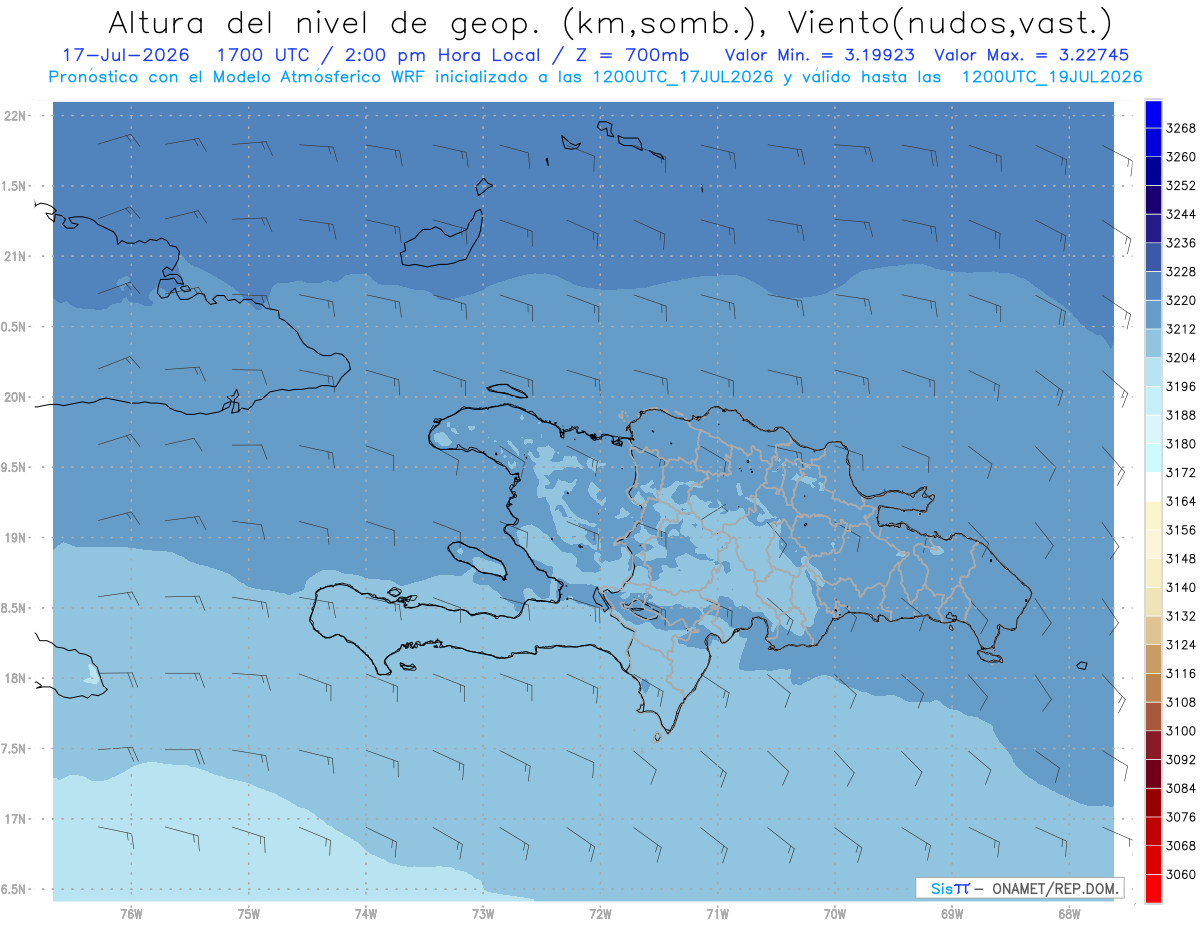Click the "21N" latitude axis label
The width and height of the screenshot is (1200, 927).
click(17, 256)
